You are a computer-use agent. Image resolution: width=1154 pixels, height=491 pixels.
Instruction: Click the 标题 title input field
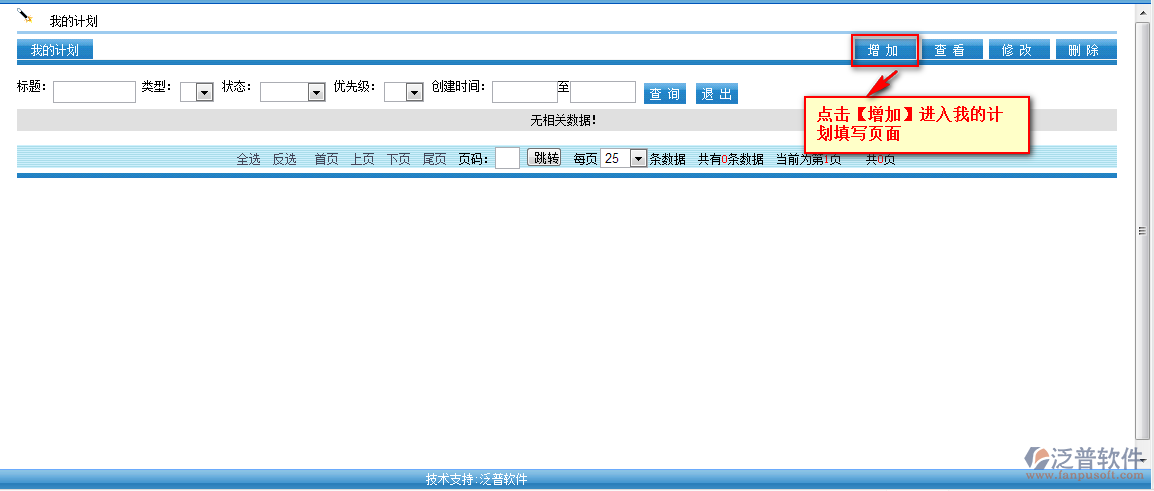tap(94, 91)
